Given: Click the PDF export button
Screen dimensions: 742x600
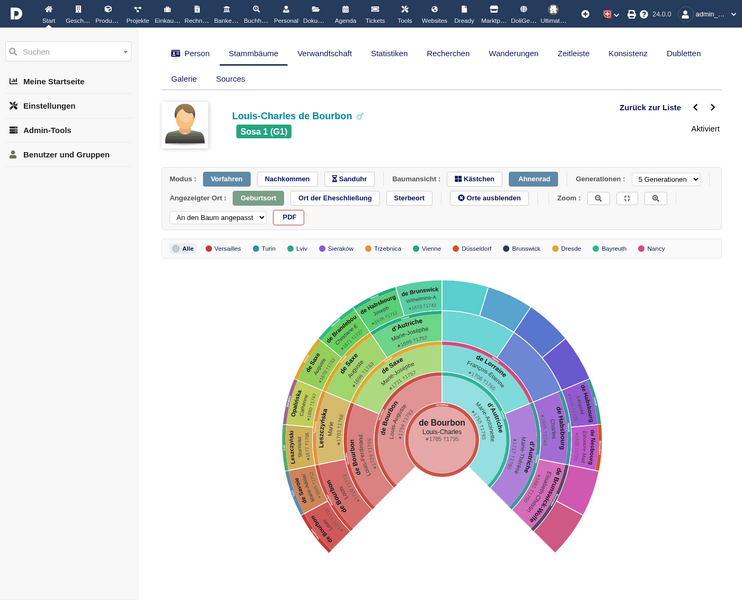Looking at the screenshot, I should coord(289,217).
